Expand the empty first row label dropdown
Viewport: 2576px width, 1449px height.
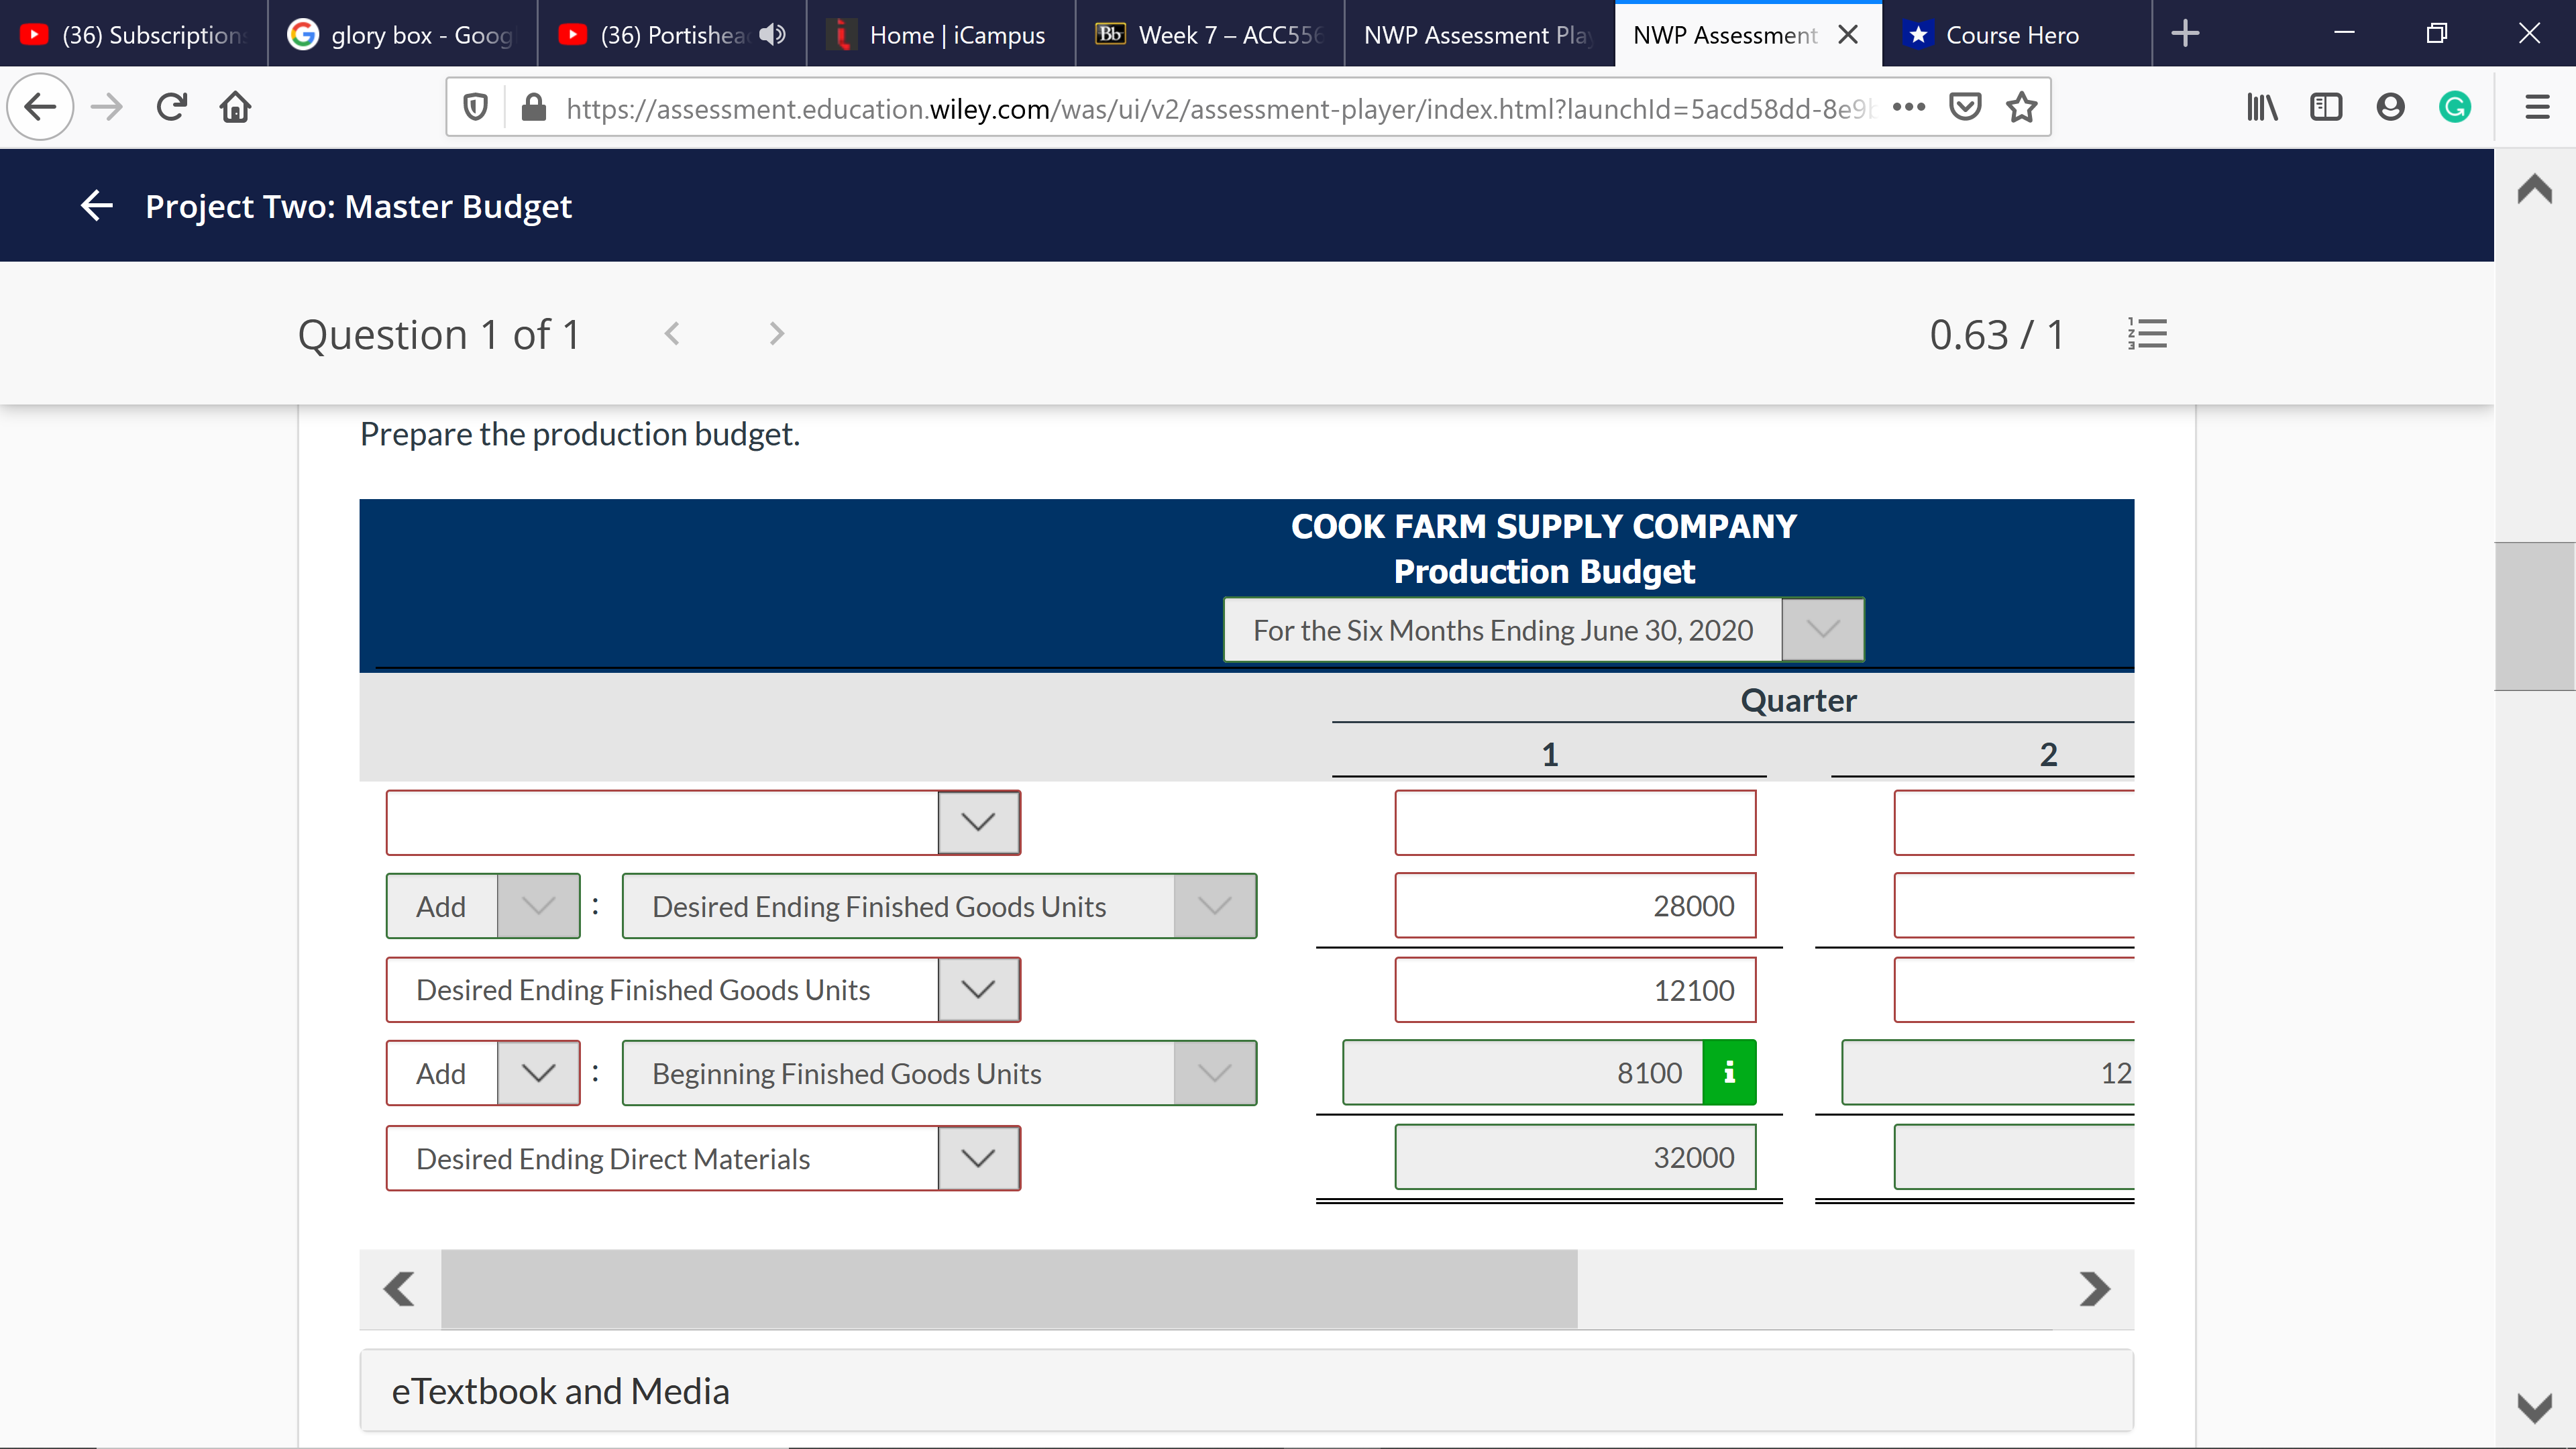pyautogui.click(x=978, y=823)
